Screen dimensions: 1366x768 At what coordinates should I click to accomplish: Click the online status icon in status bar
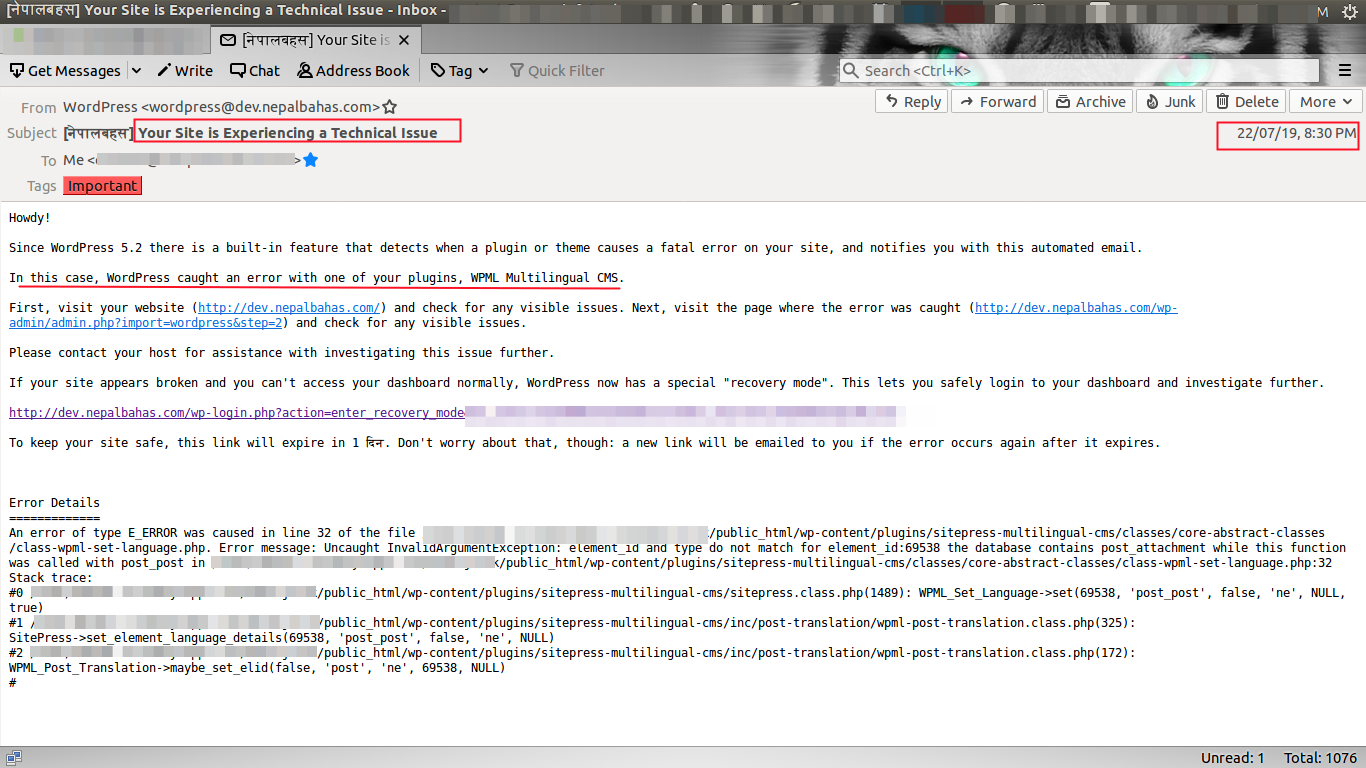[14, 758]
